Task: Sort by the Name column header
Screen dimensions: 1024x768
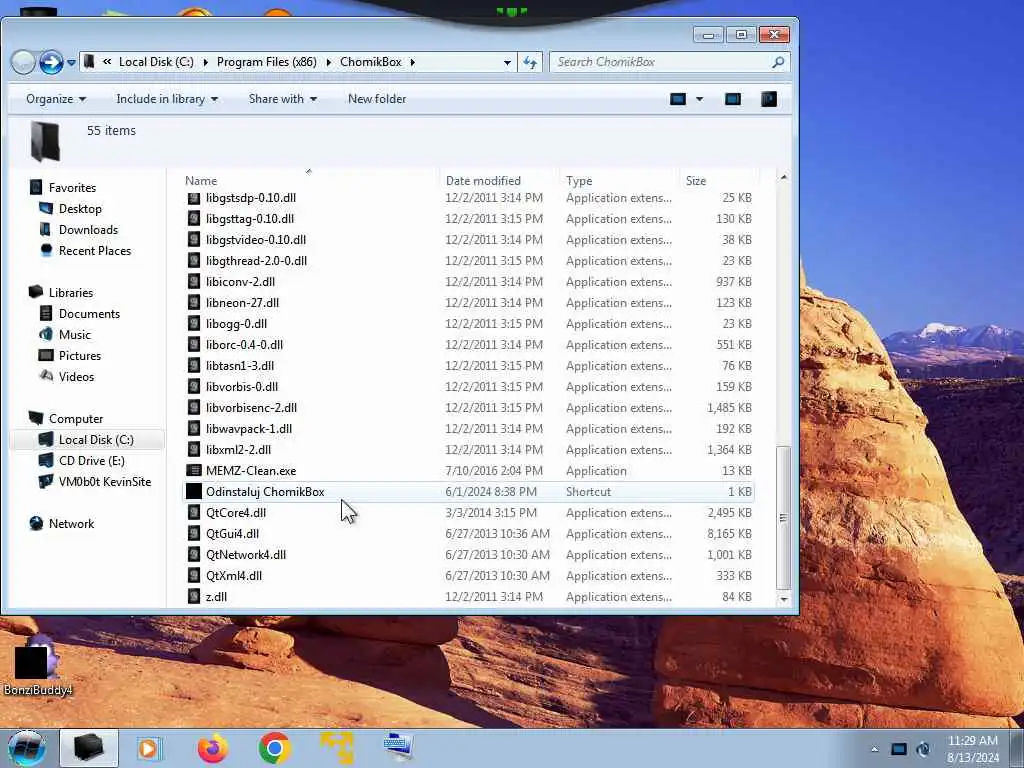Action: coord(200,181)
